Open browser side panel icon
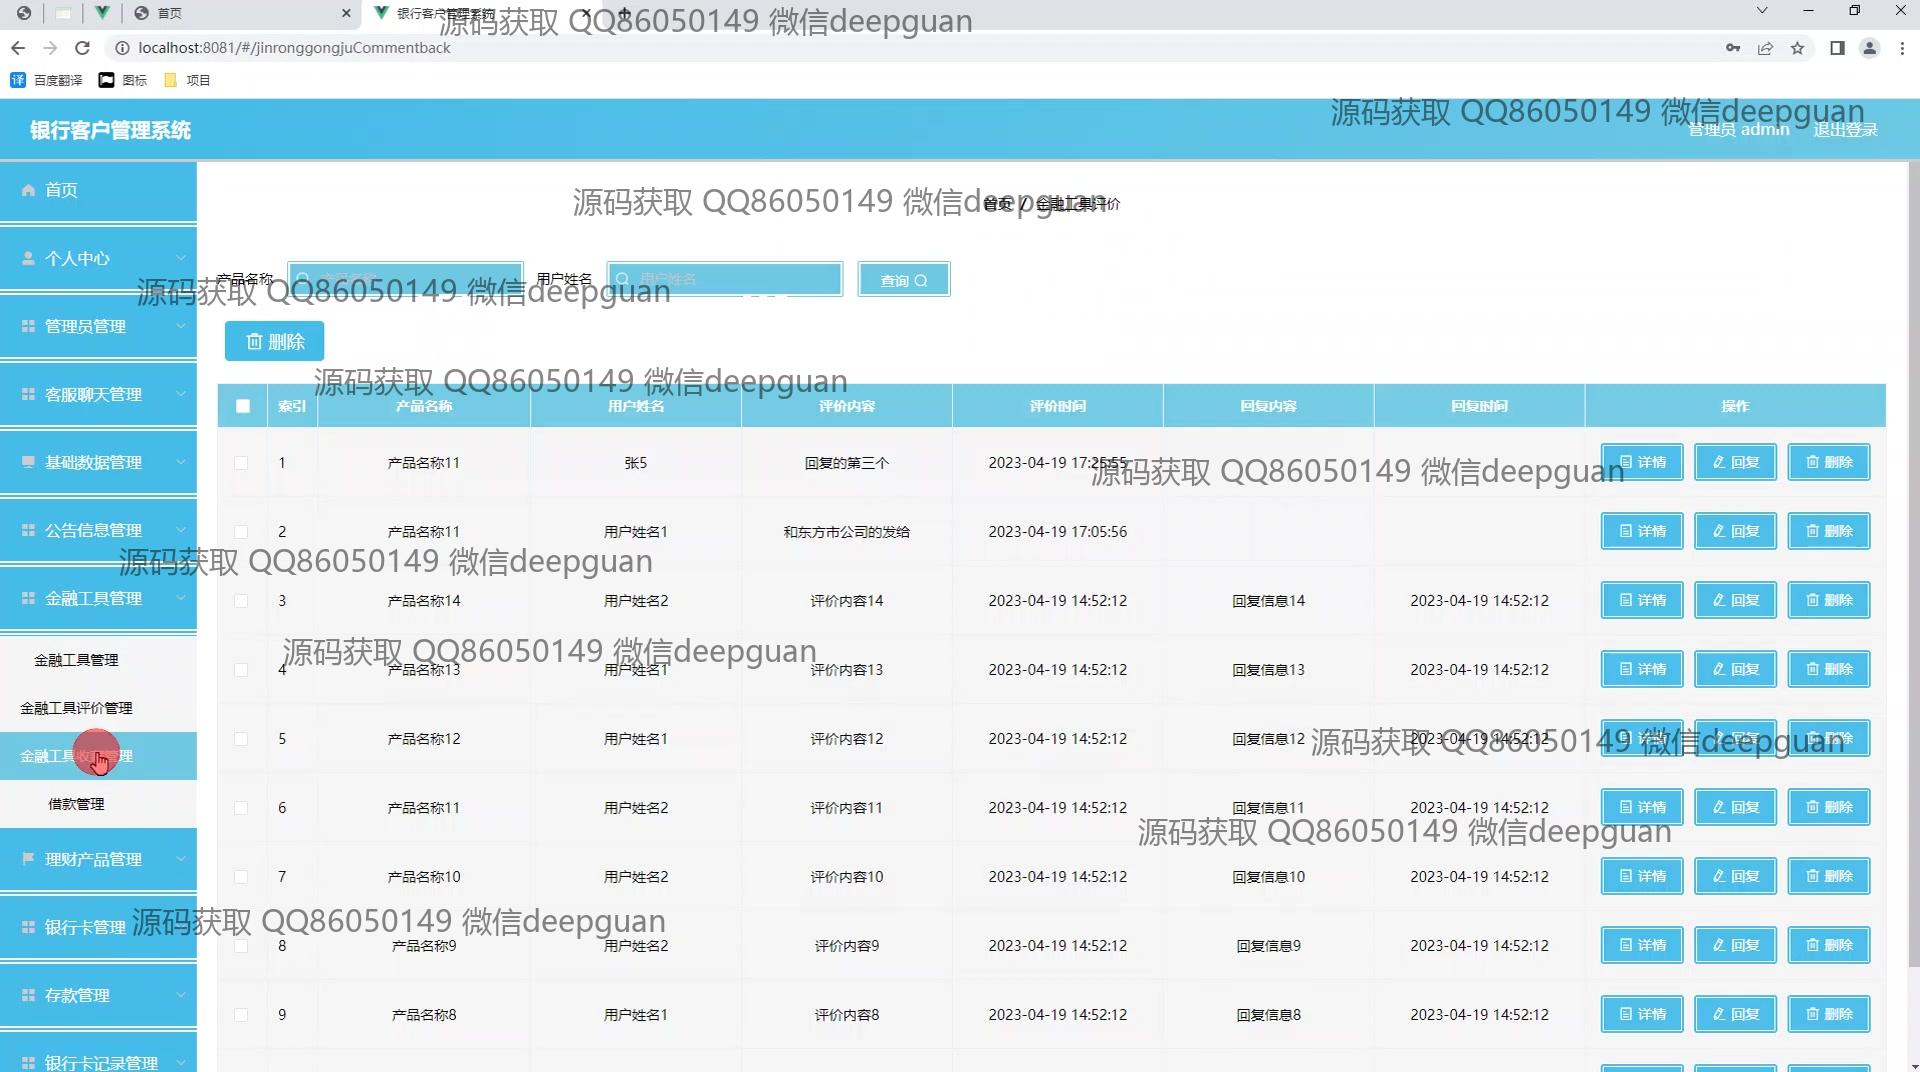Screen dimensions: 1920x1072 (1837, 48)
